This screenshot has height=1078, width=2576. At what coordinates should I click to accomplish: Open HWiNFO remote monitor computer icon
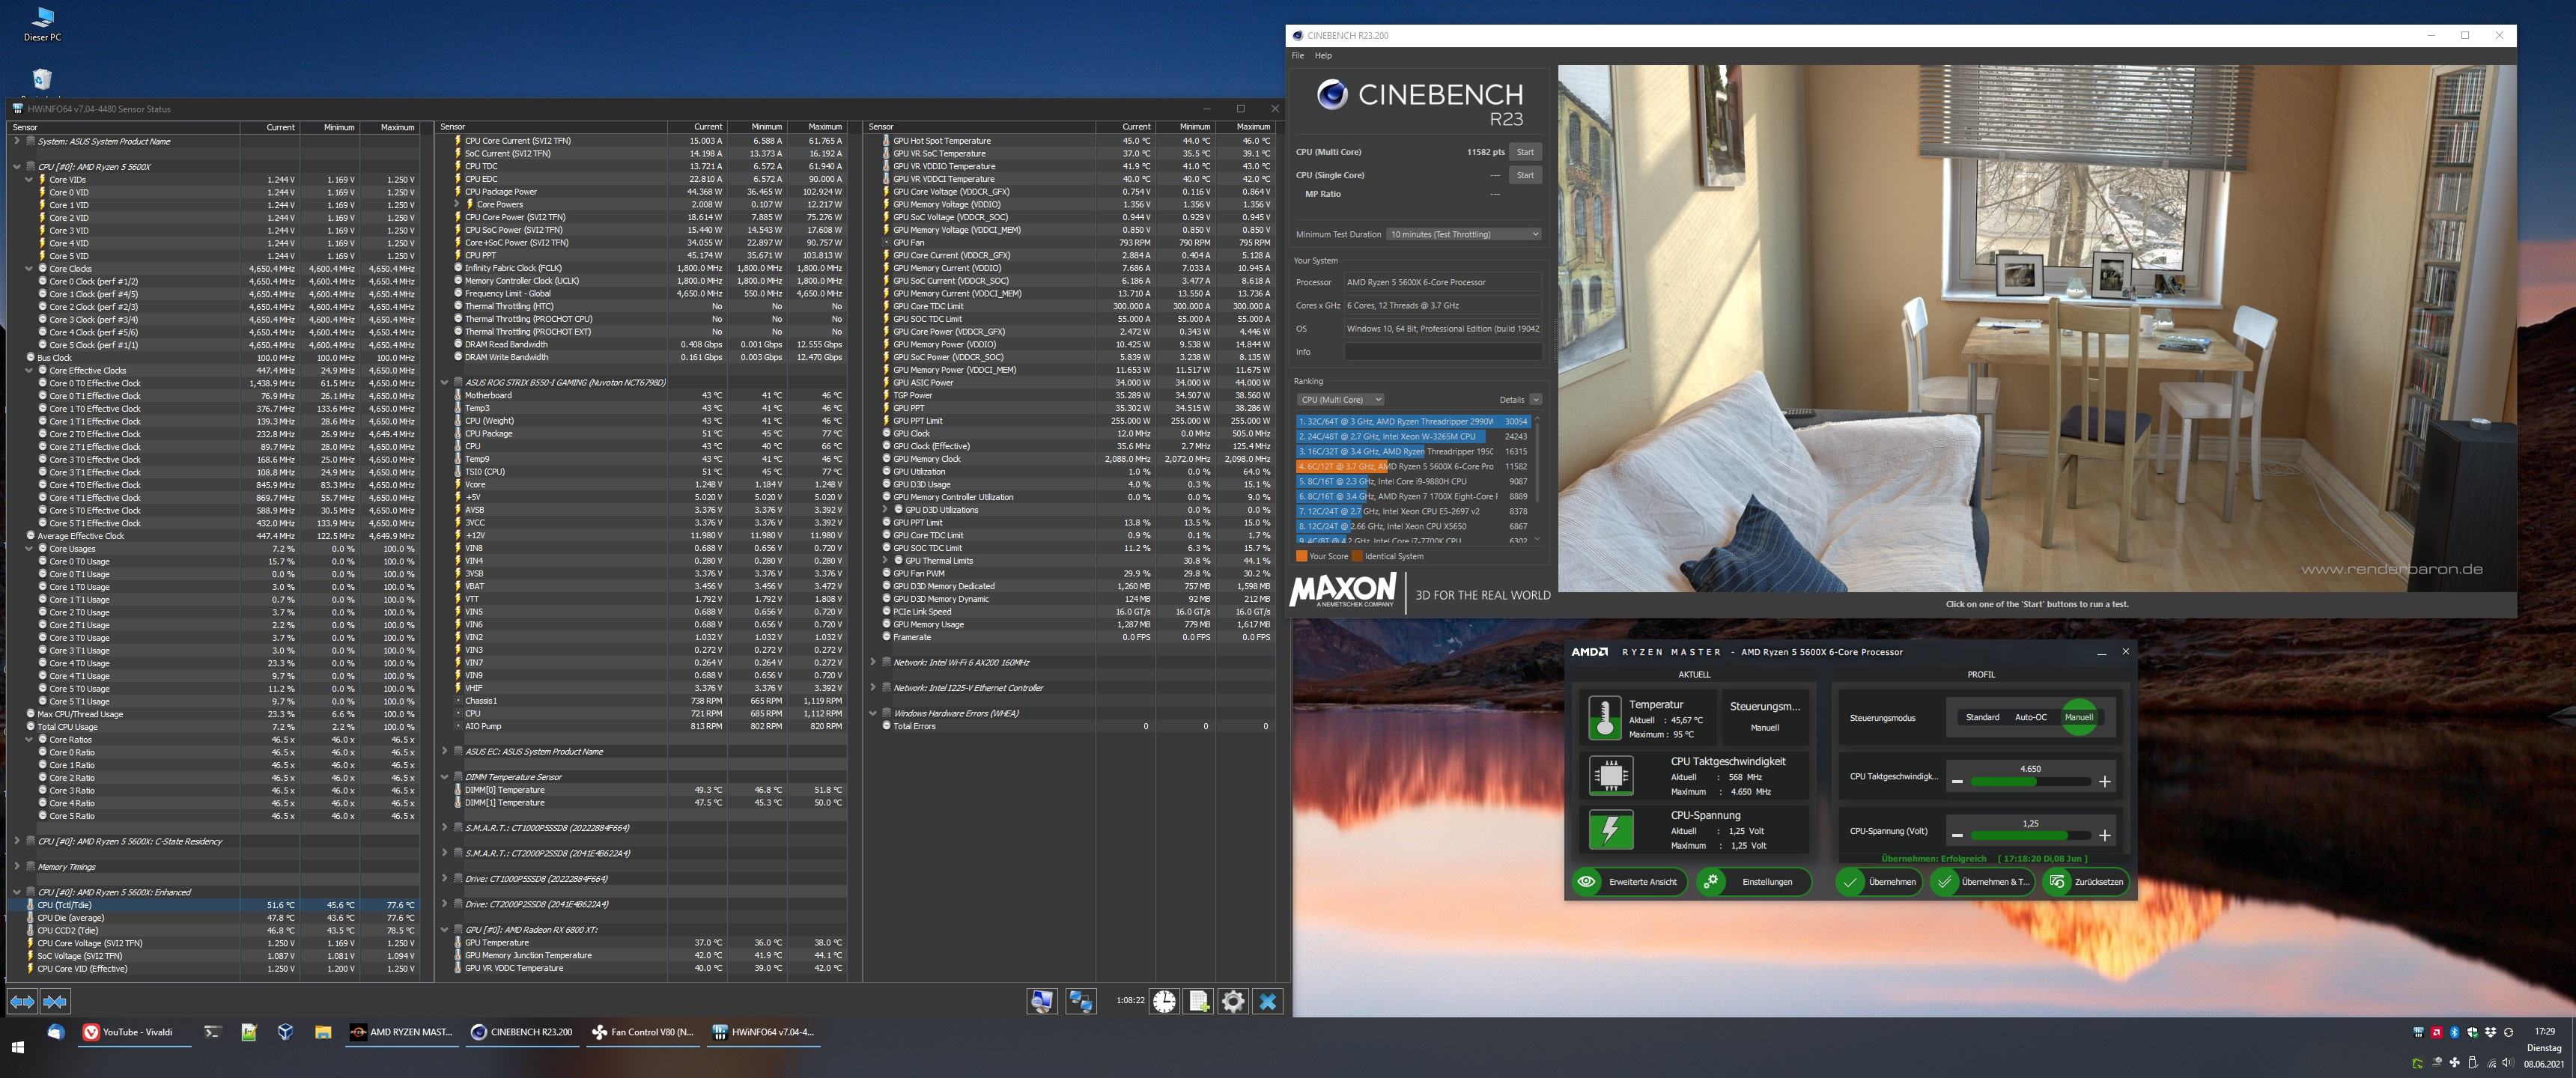tap(1042, 1001)
